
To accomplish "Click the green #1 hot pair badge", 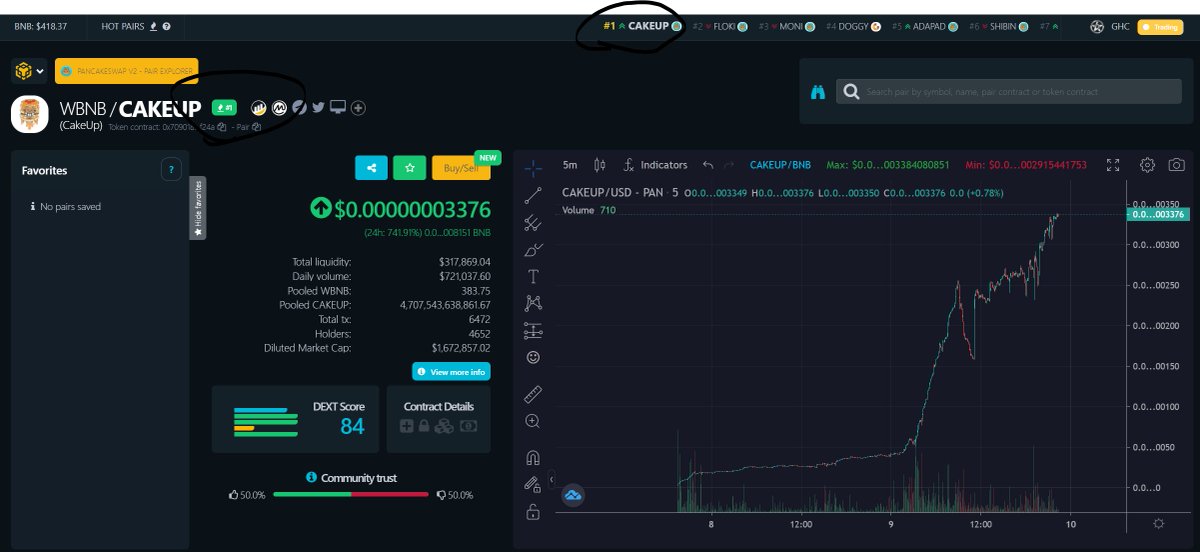I will tap(224, 107).
